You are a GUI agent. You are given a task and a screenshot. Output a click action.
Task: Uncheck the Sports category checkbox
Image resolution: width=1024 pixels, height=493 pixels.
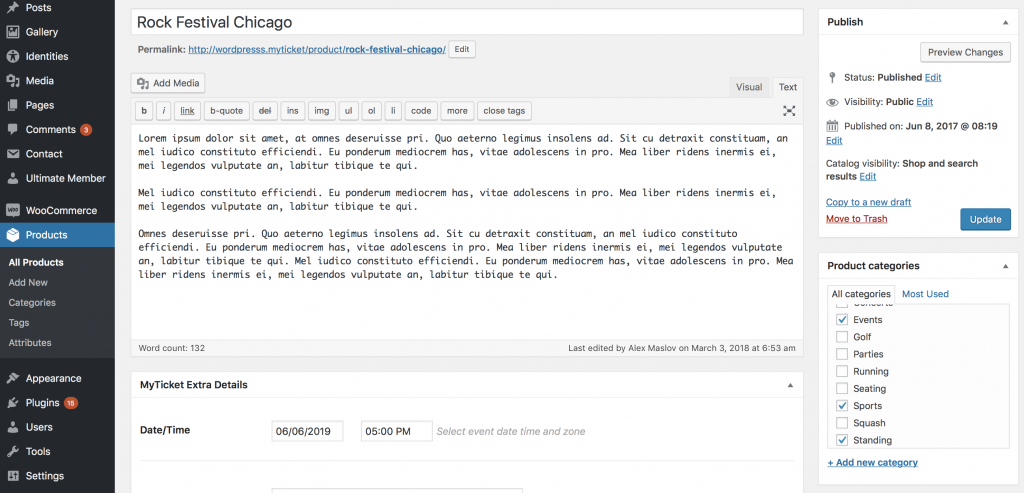[x=842, y=406]
